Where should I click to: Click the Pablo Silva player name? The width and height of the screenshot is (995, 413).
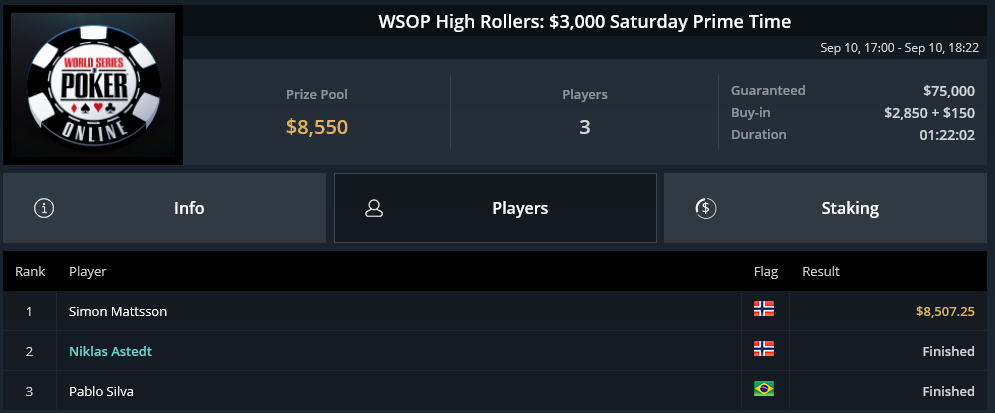pos(102,391)
